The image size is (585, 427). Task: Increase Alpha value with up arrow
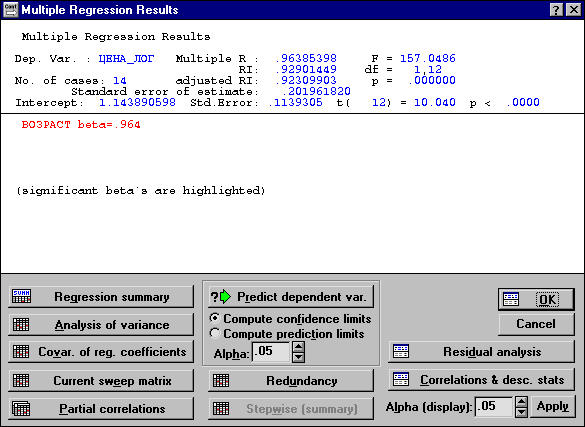coord(298,347)
